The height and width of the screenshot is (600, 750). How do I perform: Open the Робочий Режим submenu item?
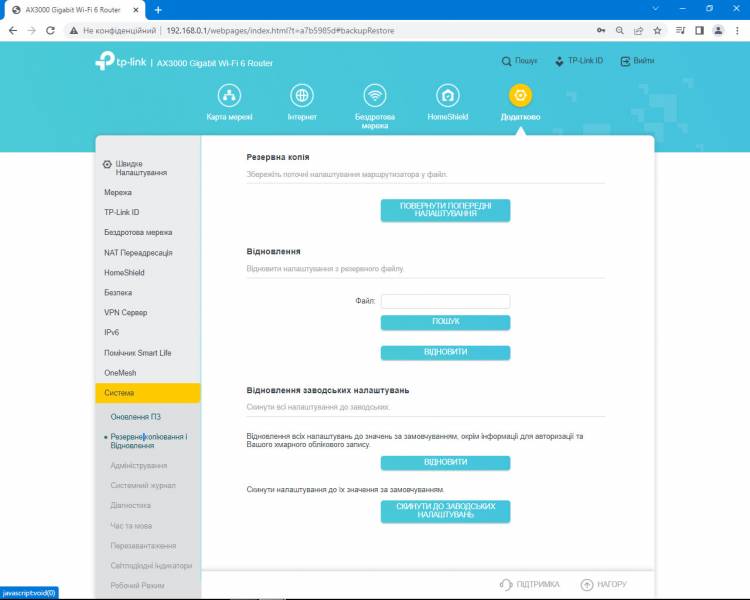137,586
